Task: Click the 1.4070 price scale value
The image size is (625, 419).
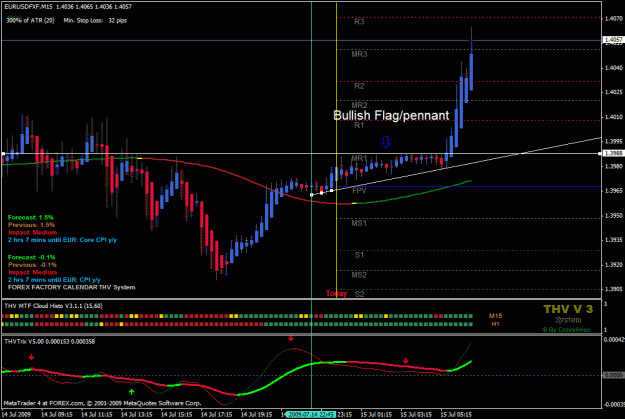Action: pos(614,19)
